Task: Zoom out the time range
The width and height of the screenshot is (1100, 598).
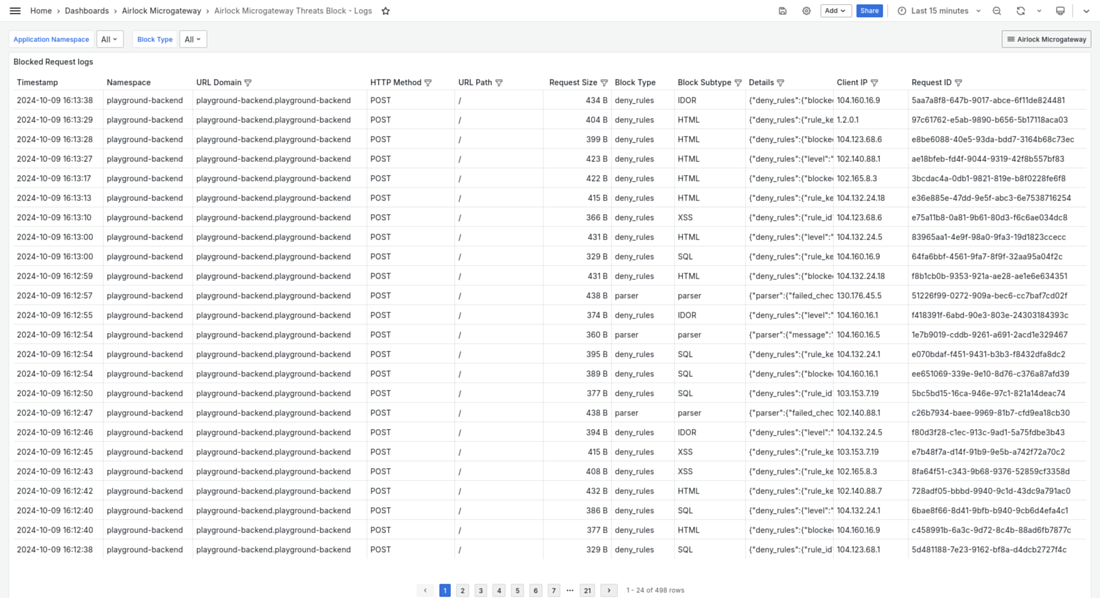Action: point(997,11)
